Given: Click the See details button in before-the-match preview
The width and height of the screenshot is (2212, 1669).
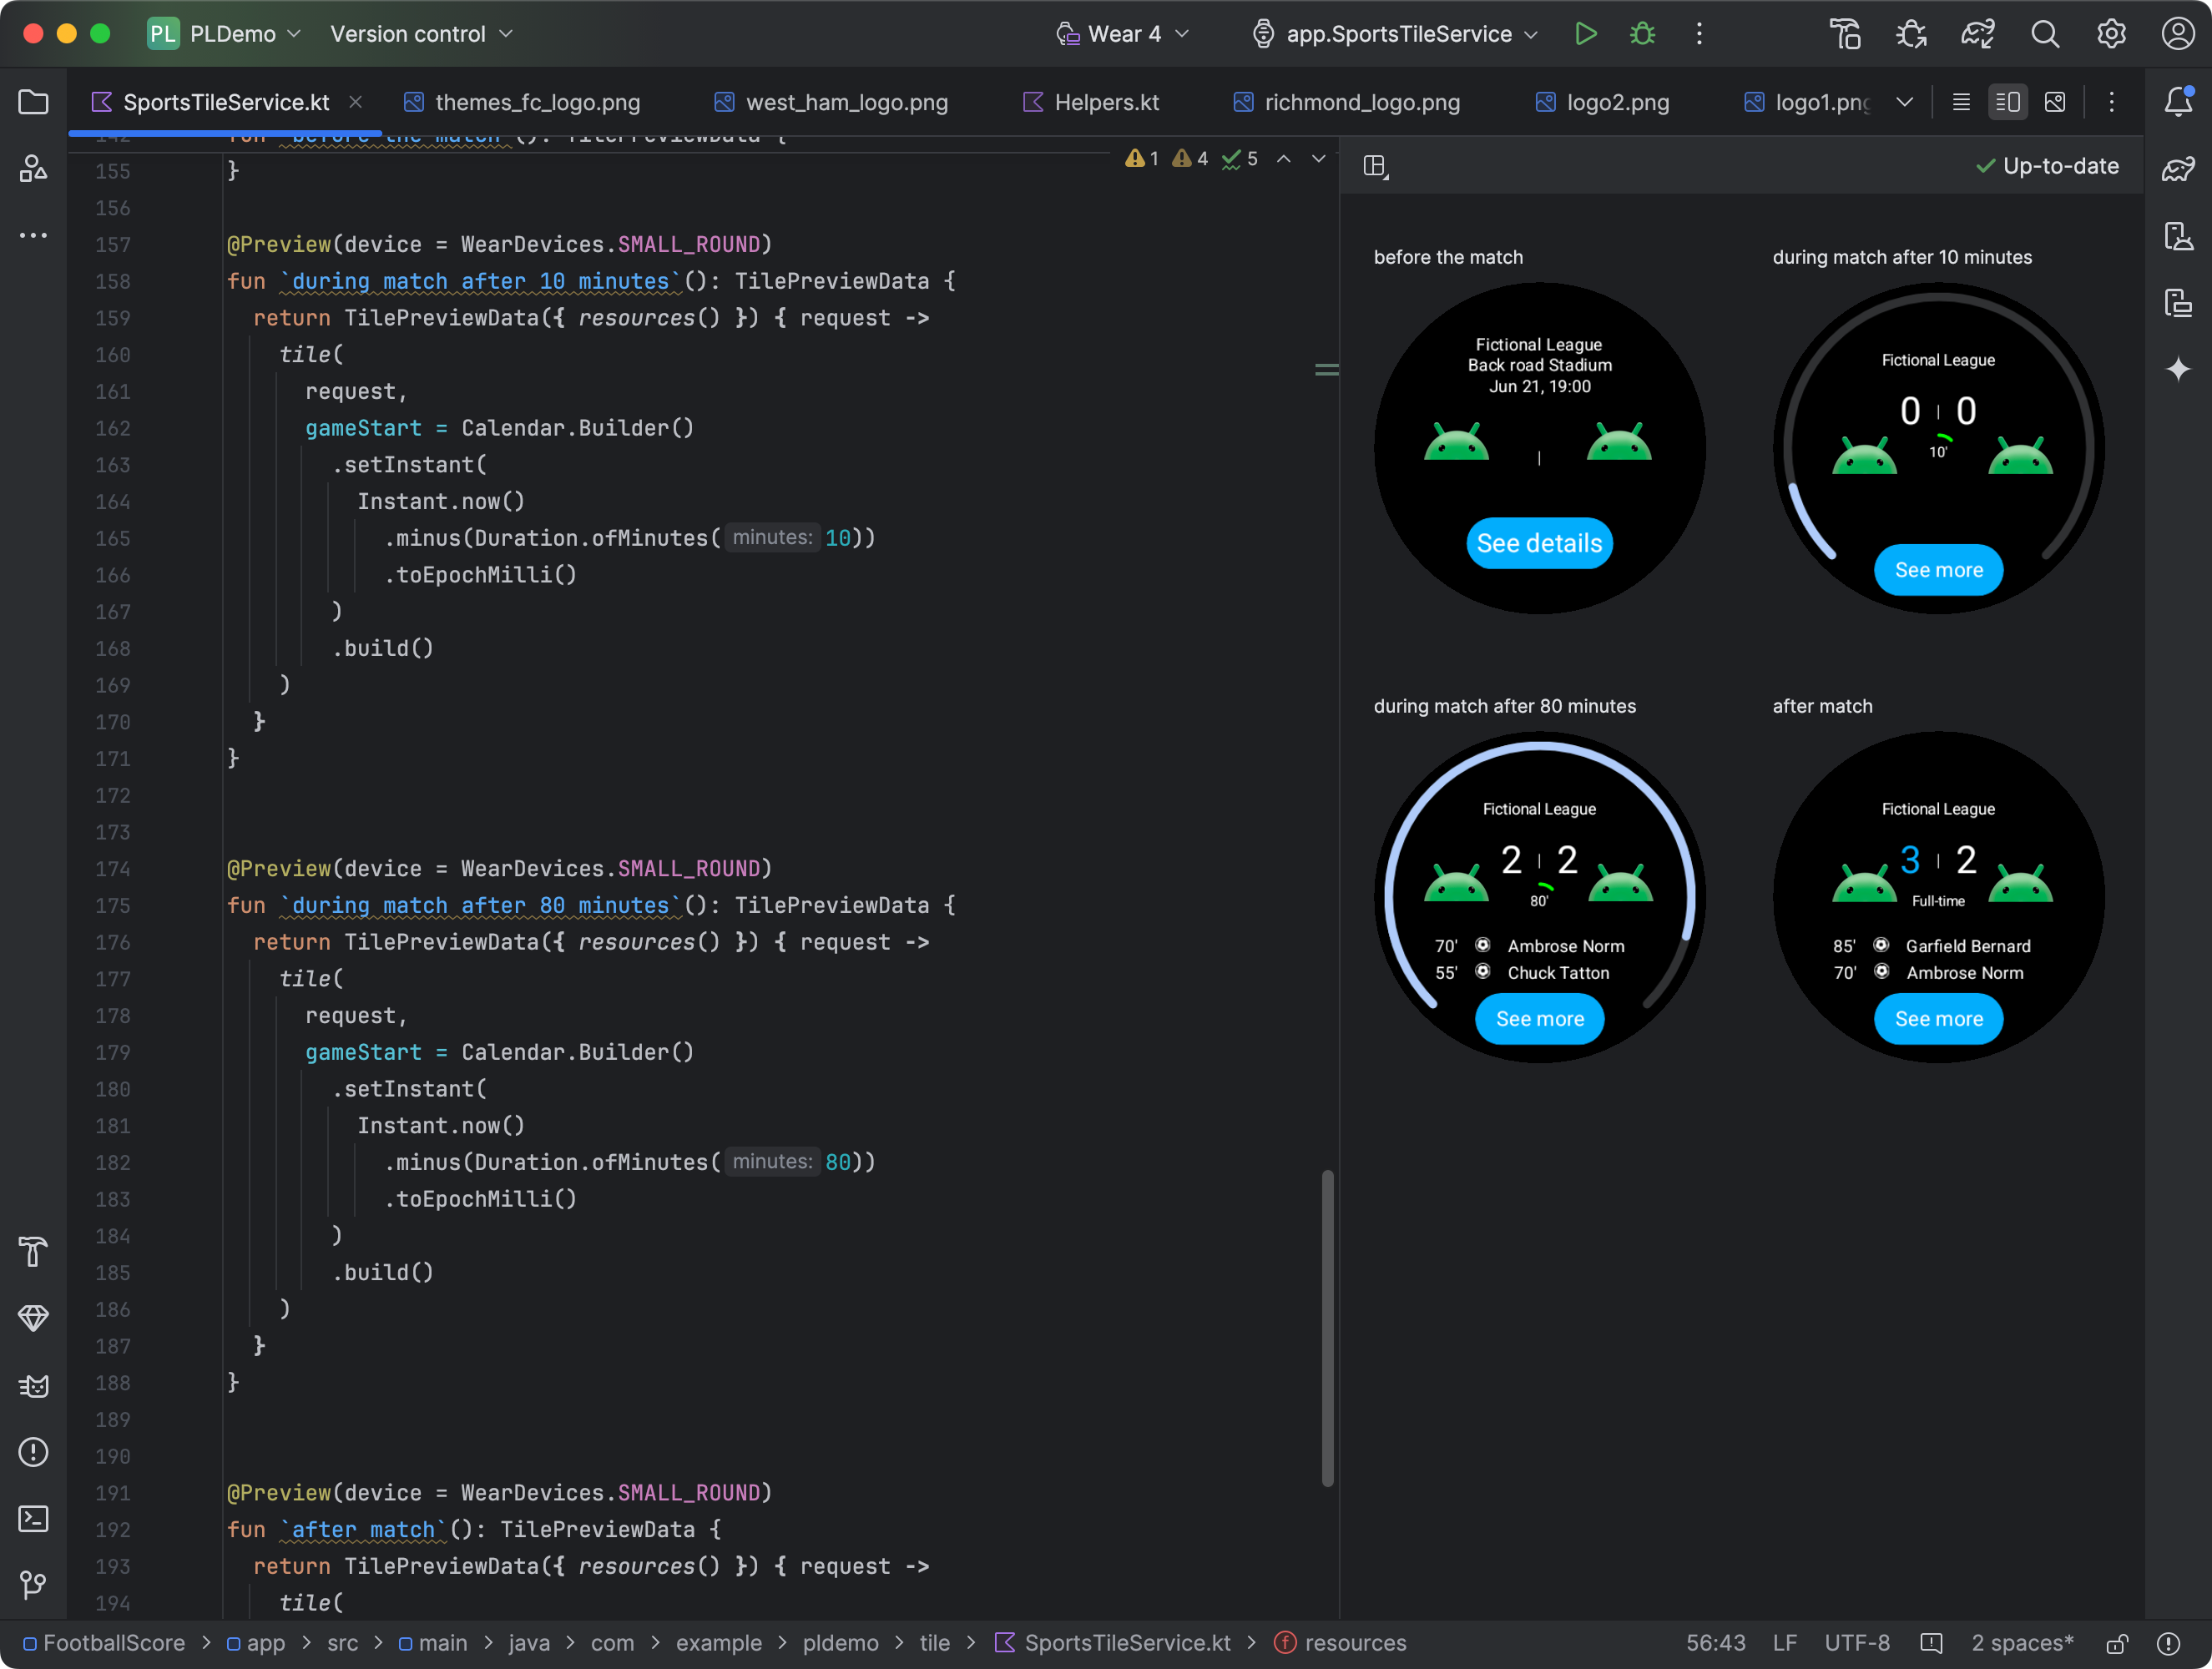Looking at the screenshot, I should tap(1539, 542).
